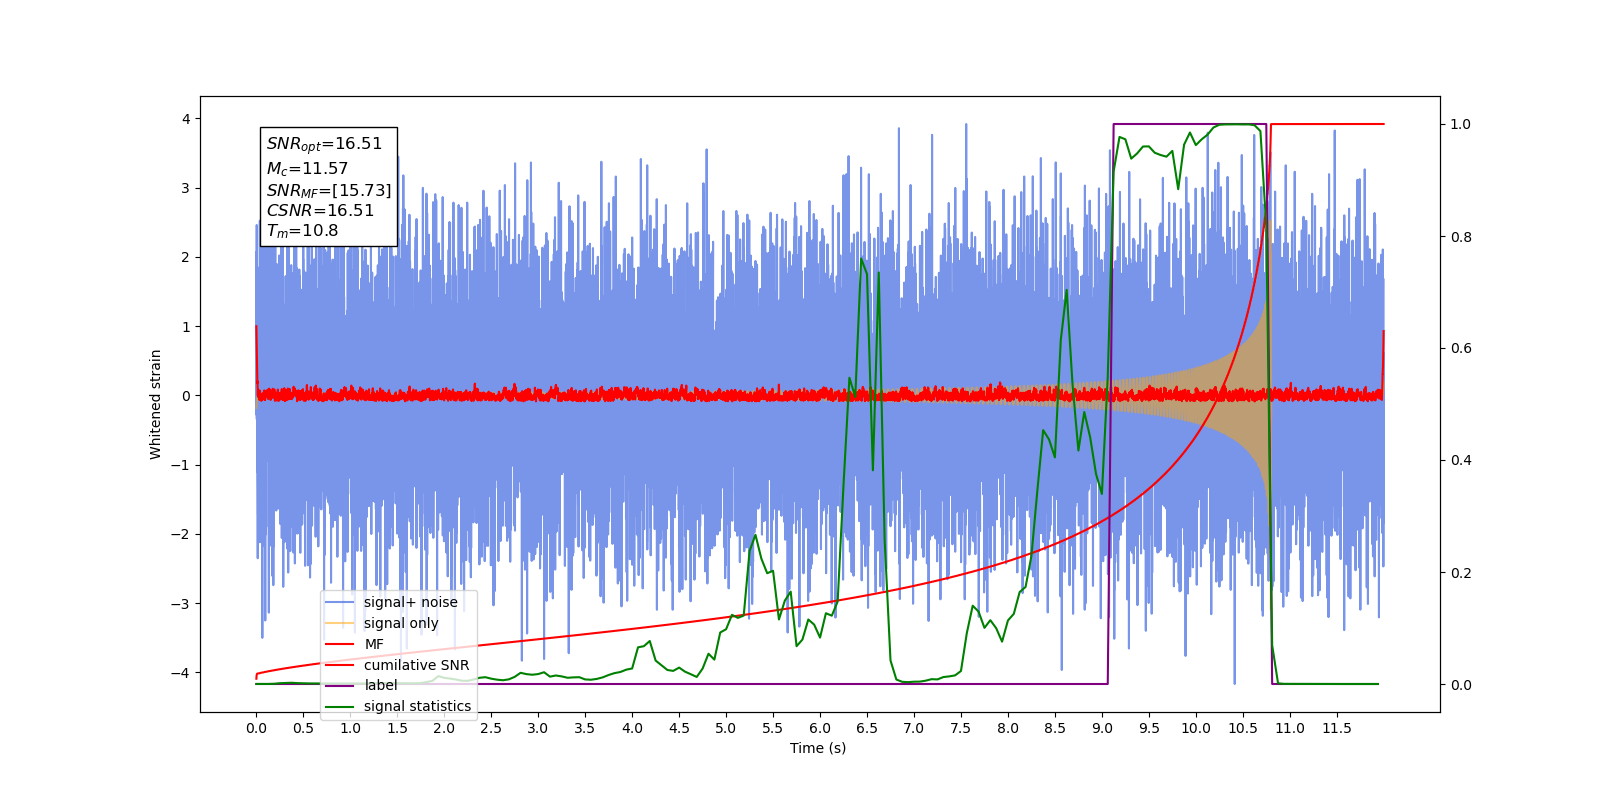
Task: Click the left y-axis tick label −4
Action: pyautogui.click(x=180, y=673)
